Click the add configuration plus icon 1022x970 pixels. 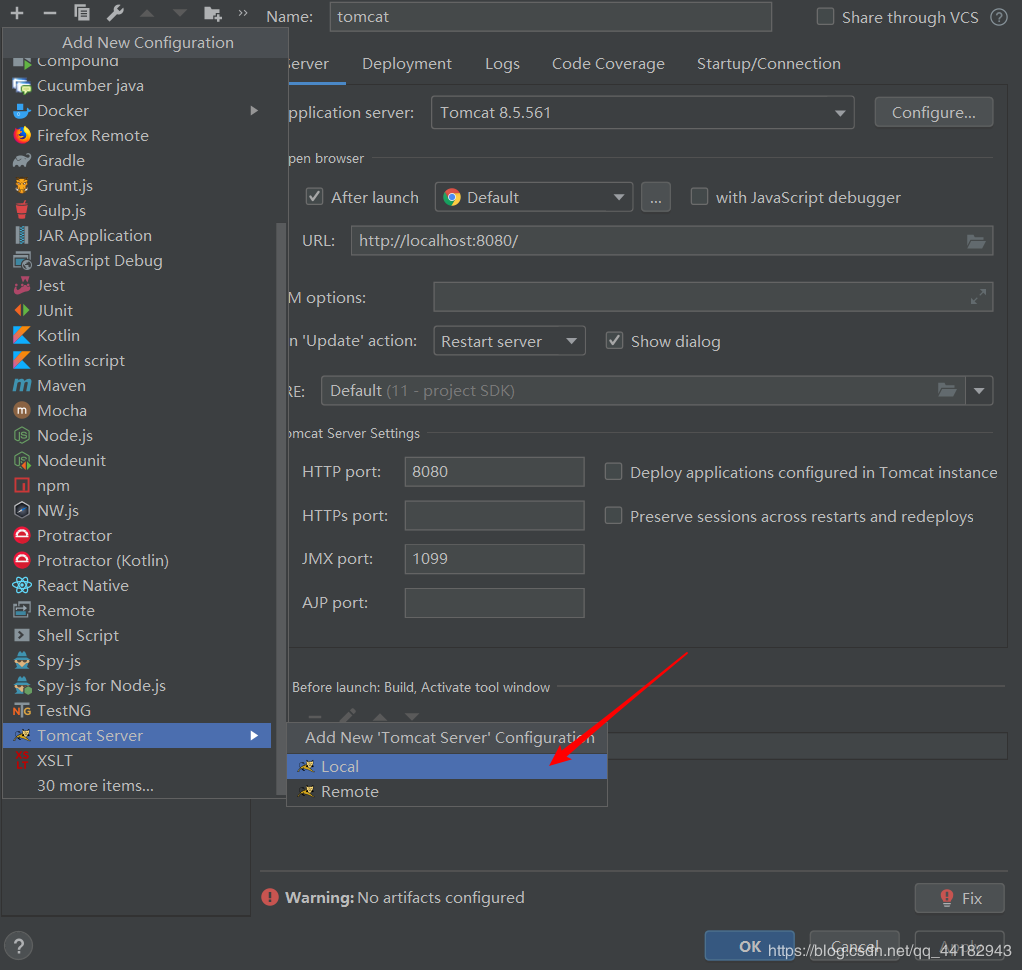click(x=17, y=13)
